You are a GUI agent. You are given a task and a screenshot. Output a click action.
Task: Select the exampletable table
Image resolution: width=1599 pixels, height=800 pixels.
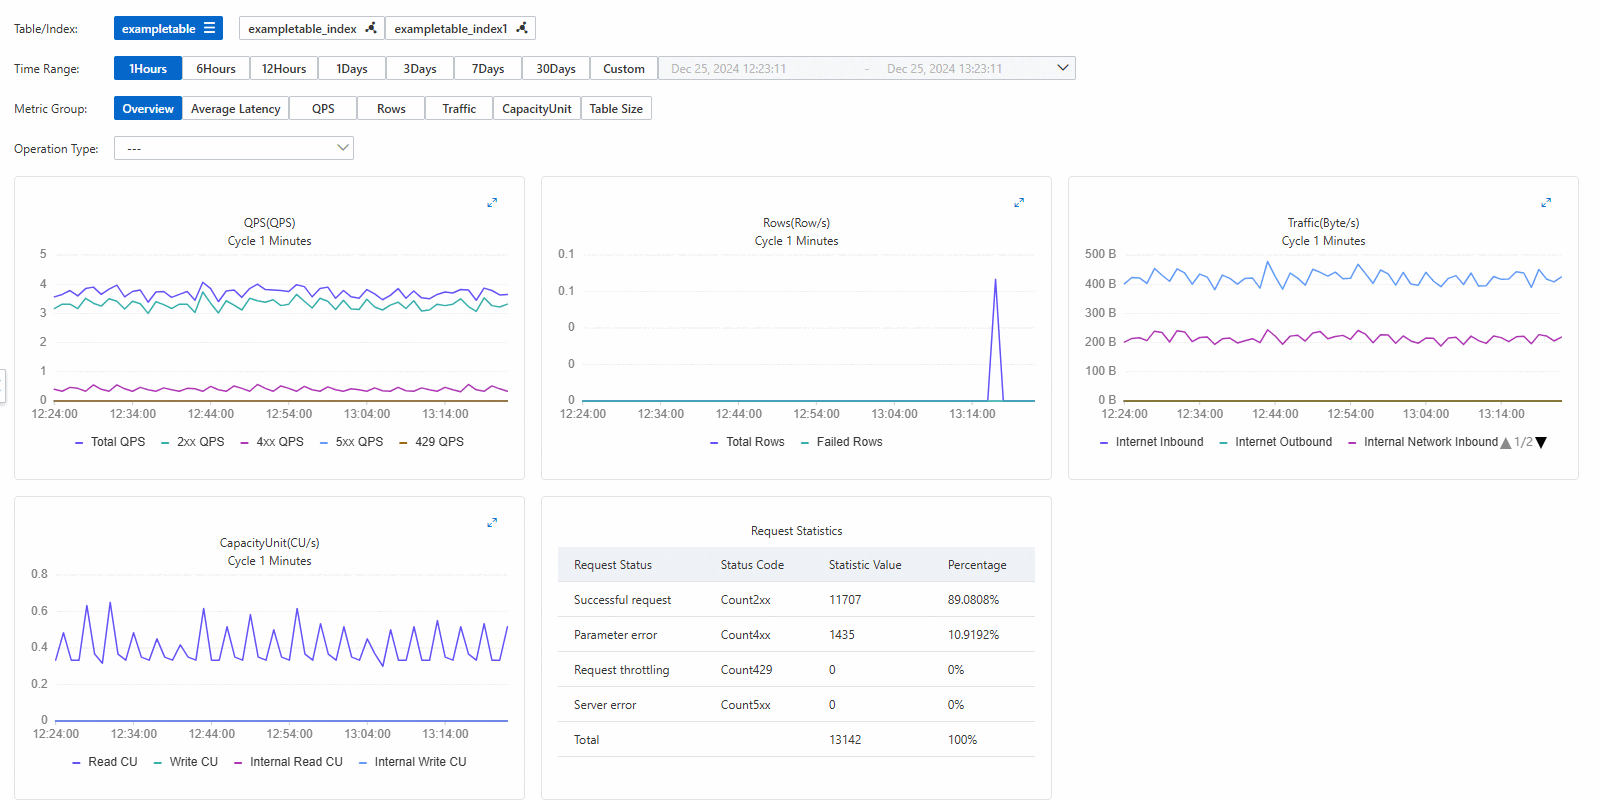pos(168,28)
